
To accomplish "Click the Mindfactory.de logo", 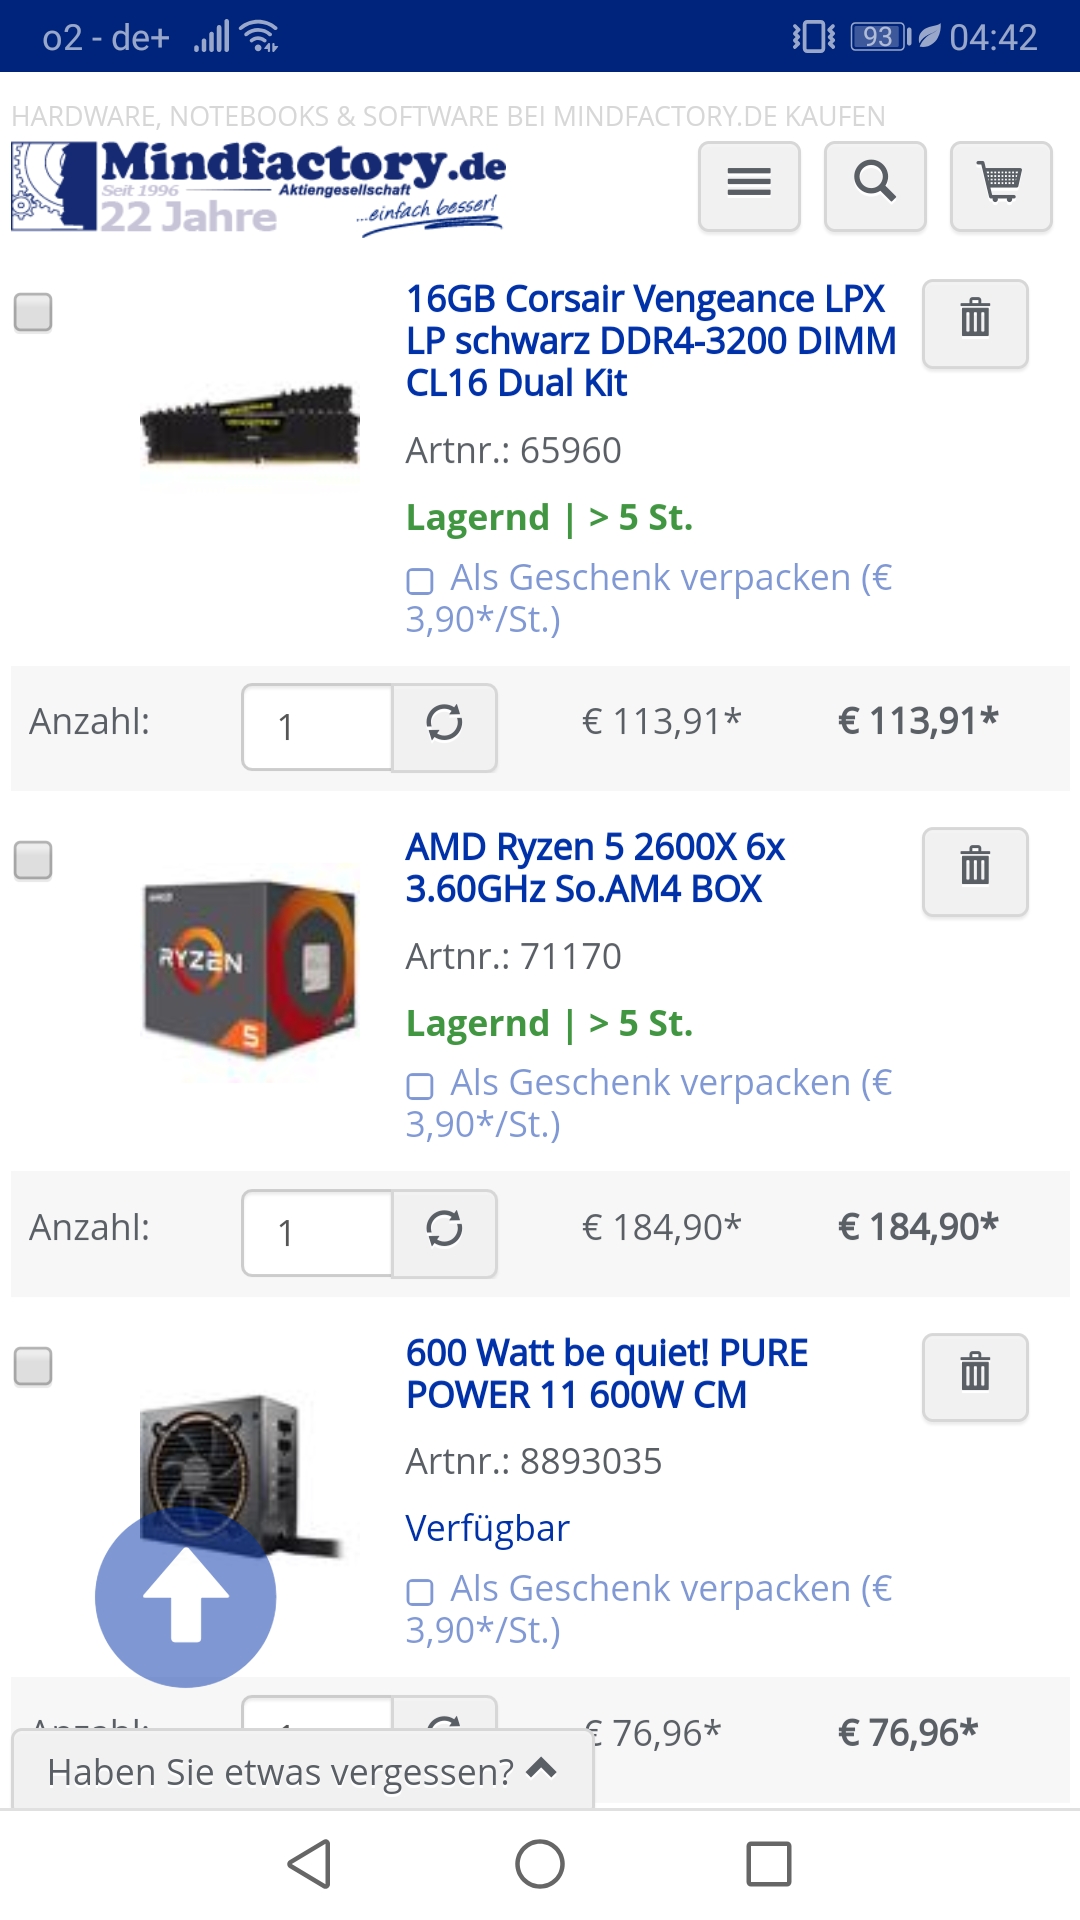I will (258, 187).
